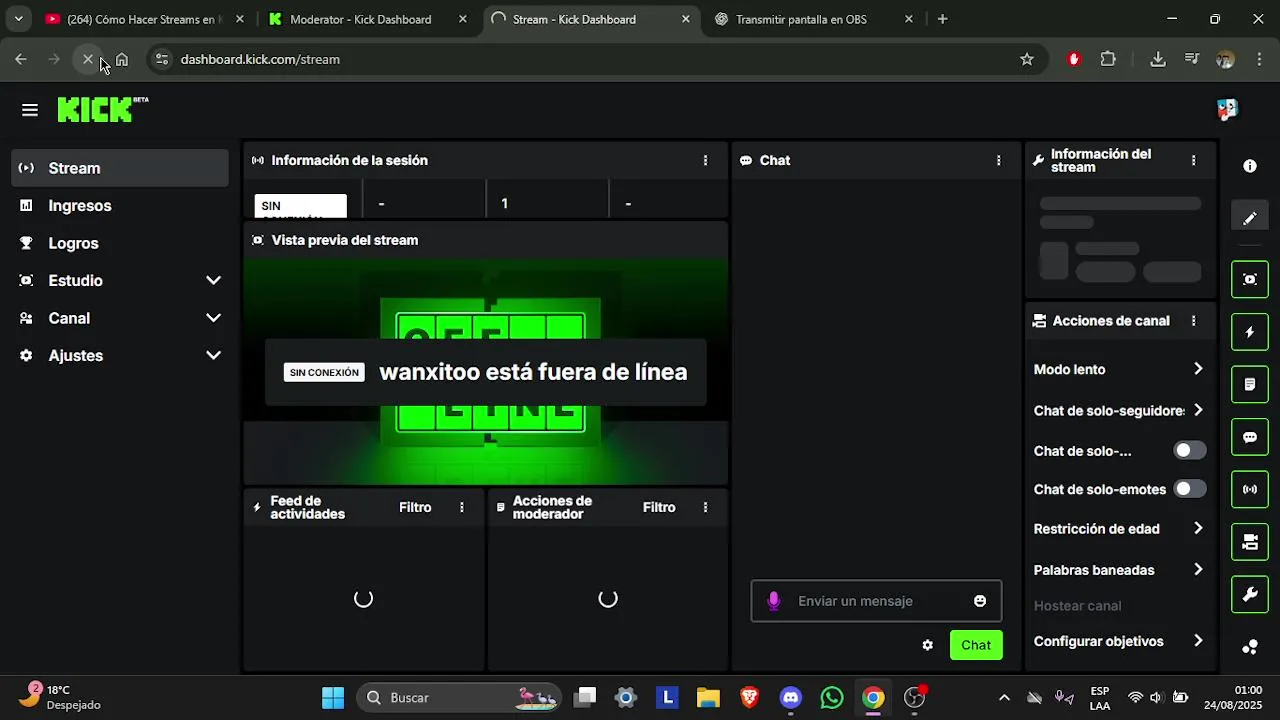Open the hamburger menu next to Kick logo
Image resolution: width=1280 pixels, height=720 pixels.
pyautogui.click(x=30, y=110)
